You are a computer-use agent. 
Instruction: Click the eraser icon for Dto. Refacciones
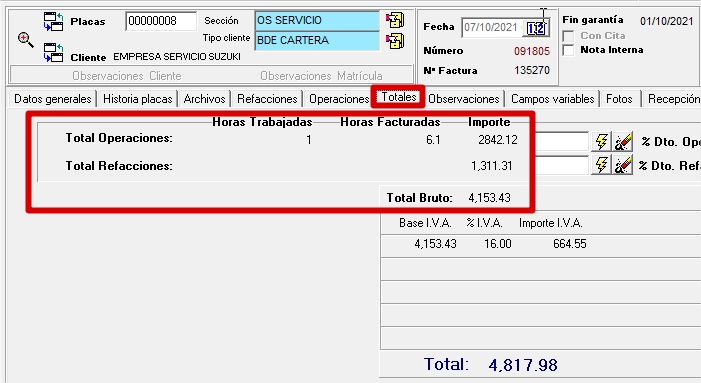click(x=622, y=165)
